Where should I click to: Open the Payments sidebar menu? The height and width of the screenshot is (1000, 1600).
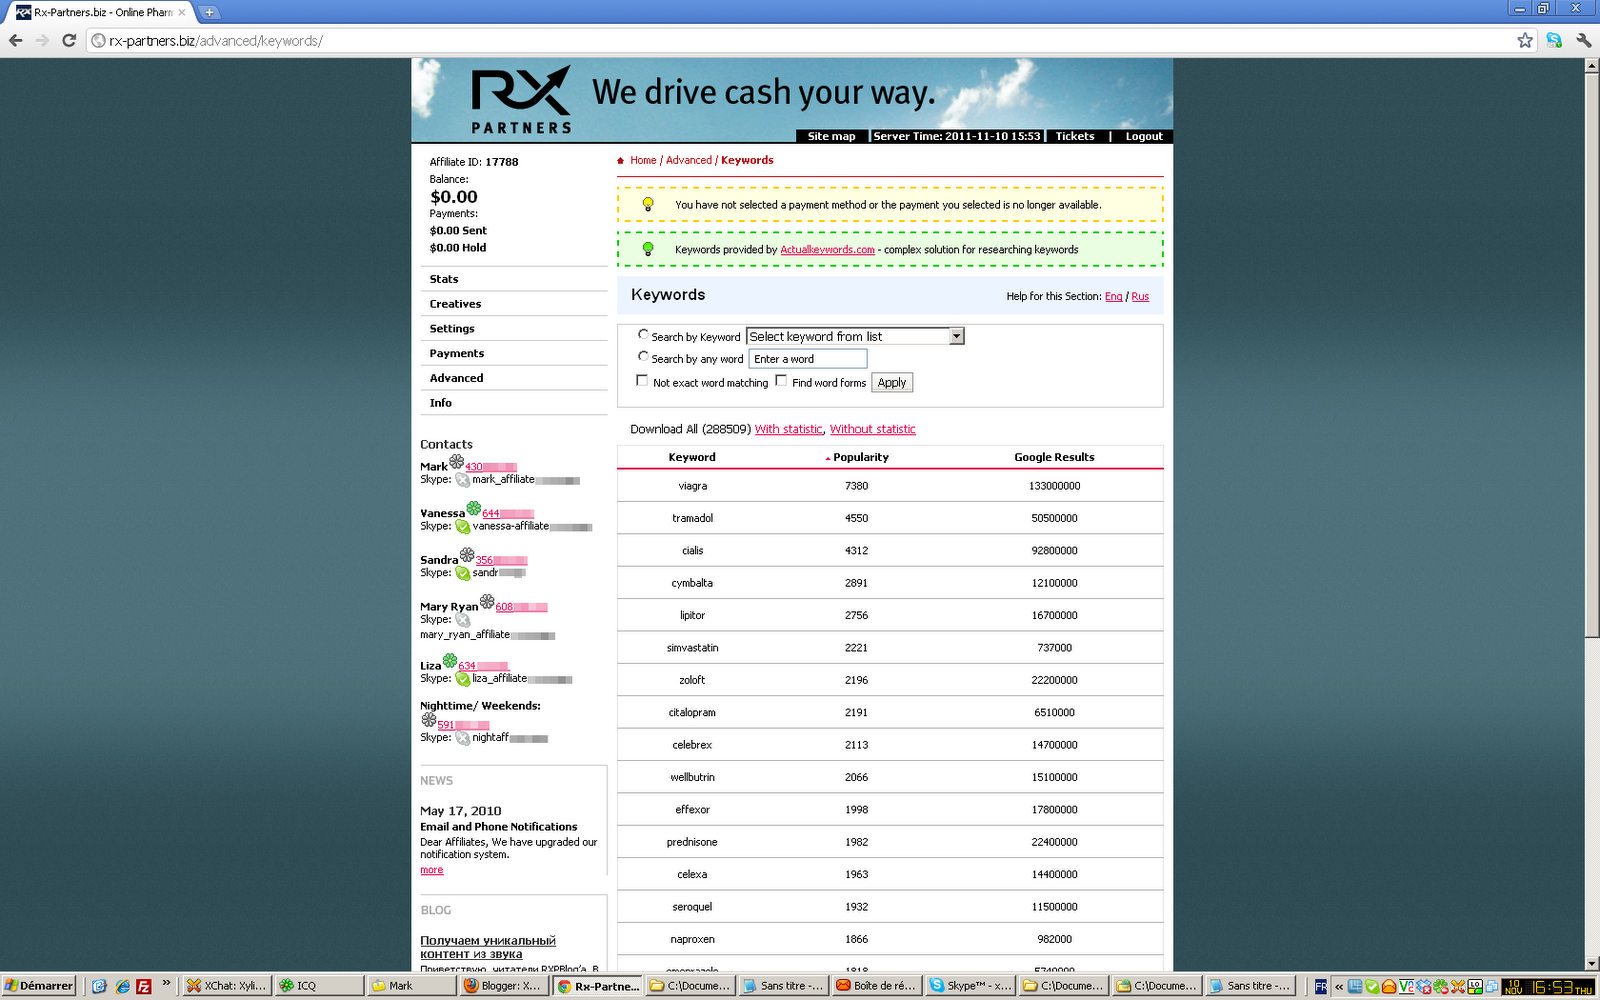pyautogui.click(x=457, y=353)
